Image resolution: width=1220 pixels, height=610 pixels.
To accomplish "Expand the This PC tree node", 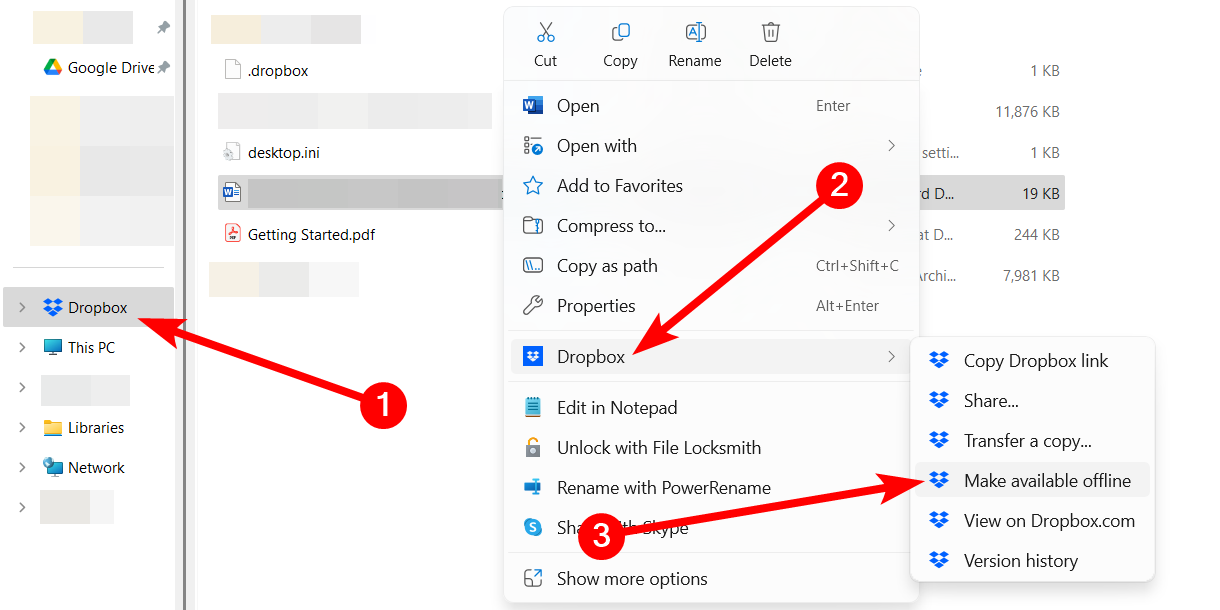I will pos(22,348).
